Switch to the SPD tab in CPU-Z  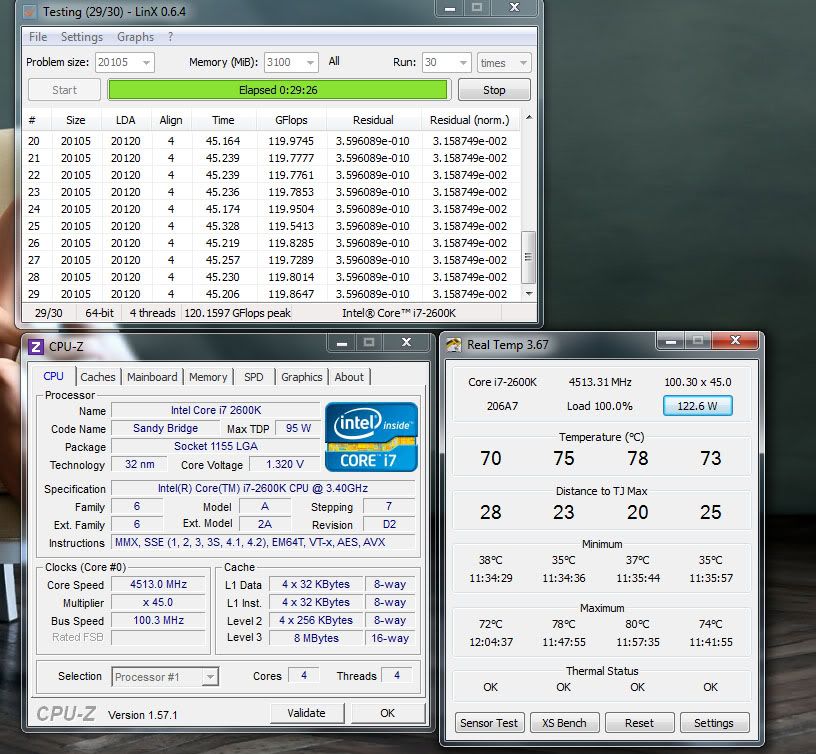(253, 377)
